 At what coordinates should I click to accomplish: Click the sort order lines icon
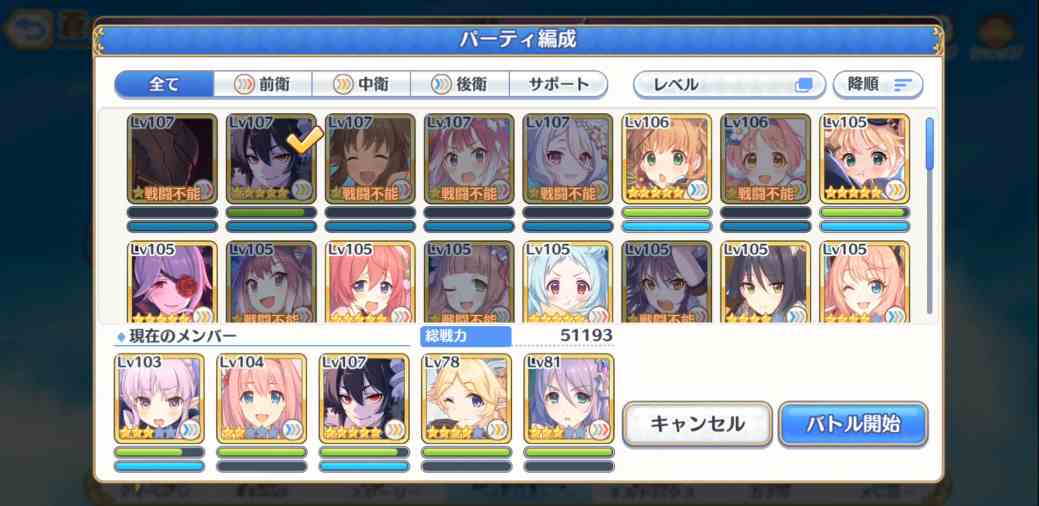pyautogui.click(x=903, y=85)
